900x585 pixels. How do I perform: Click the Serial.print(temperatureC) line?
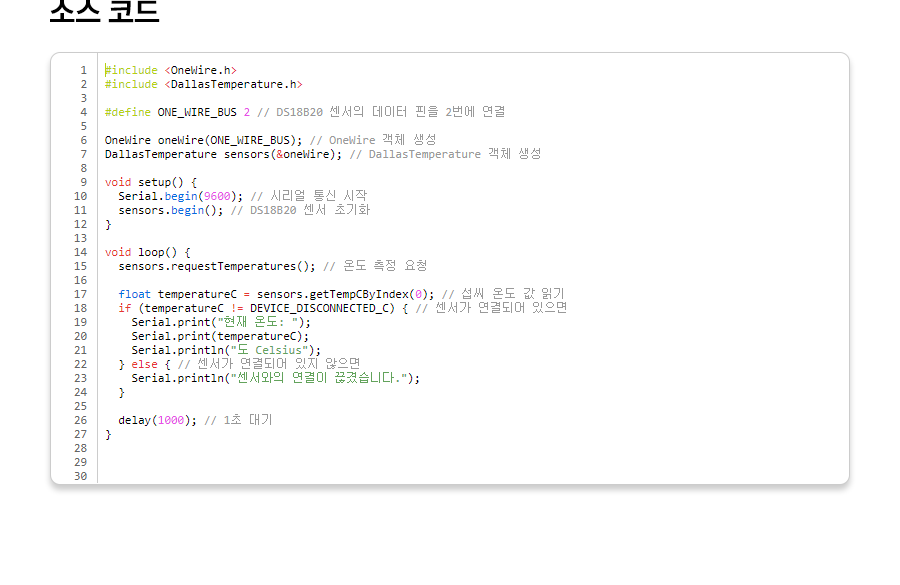point(220,336)
